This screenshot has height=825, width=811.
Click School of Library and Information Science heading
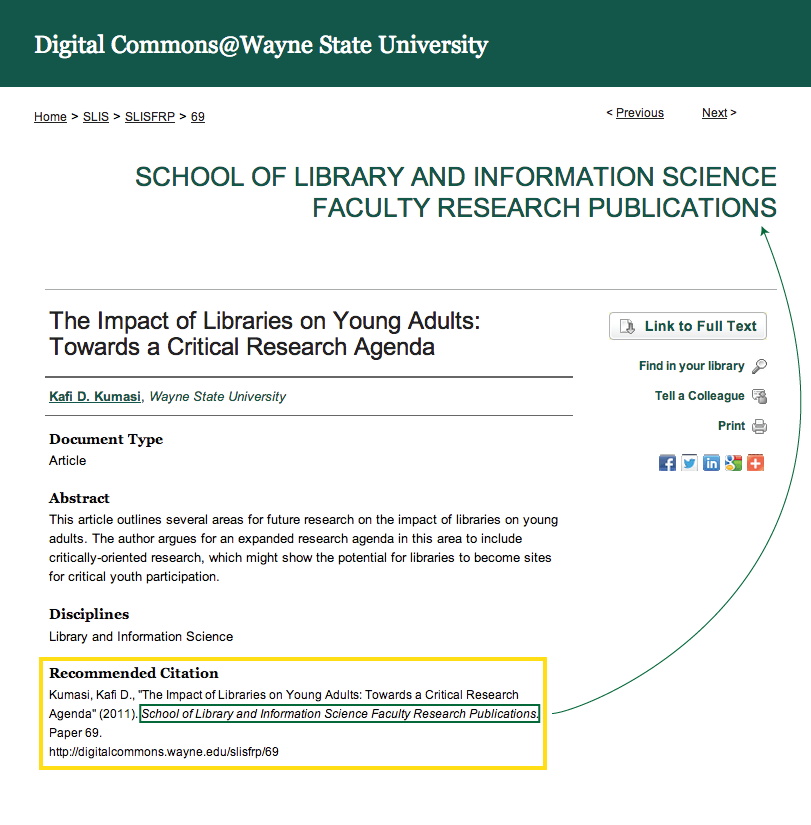coord(456,192)
